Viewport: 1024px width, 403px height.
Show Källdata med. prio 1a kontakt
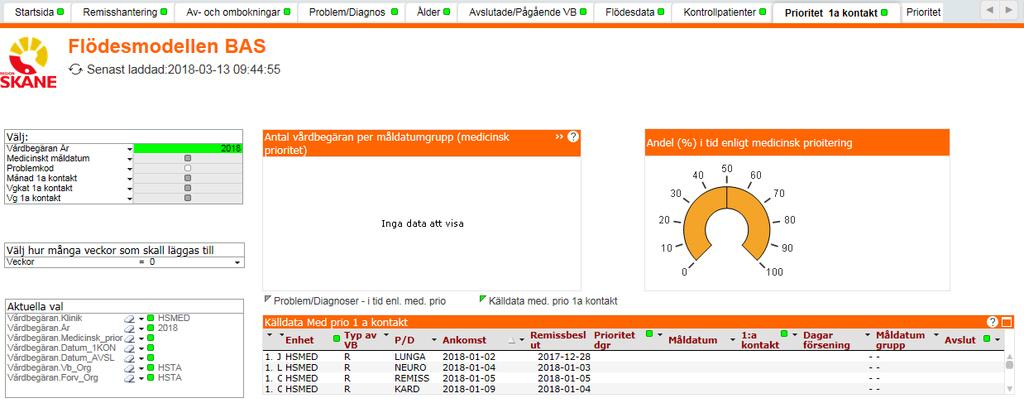pos(553,301)
